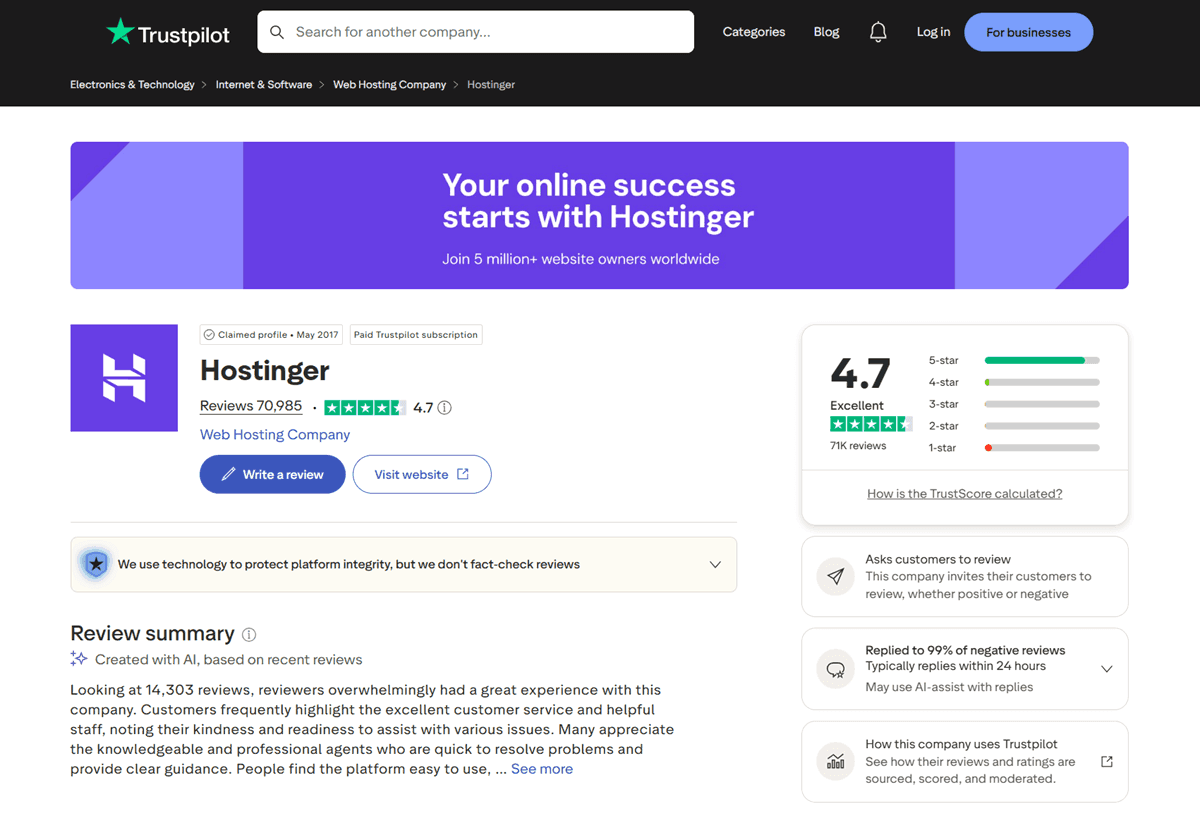The height and width of the screenshot is (820, 1200).
Task: Click the search magnifier icon
Action: point(277,32)
